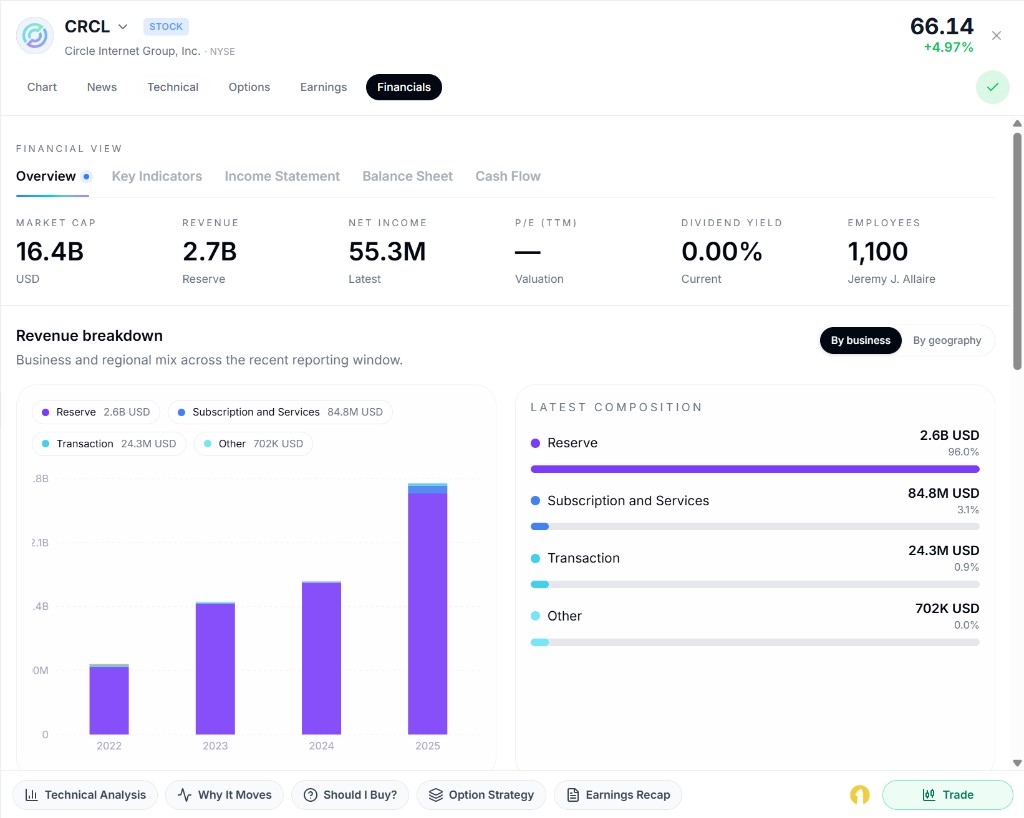
Task: Switch to Key Indicators view
Action: (x=157, y=176)
